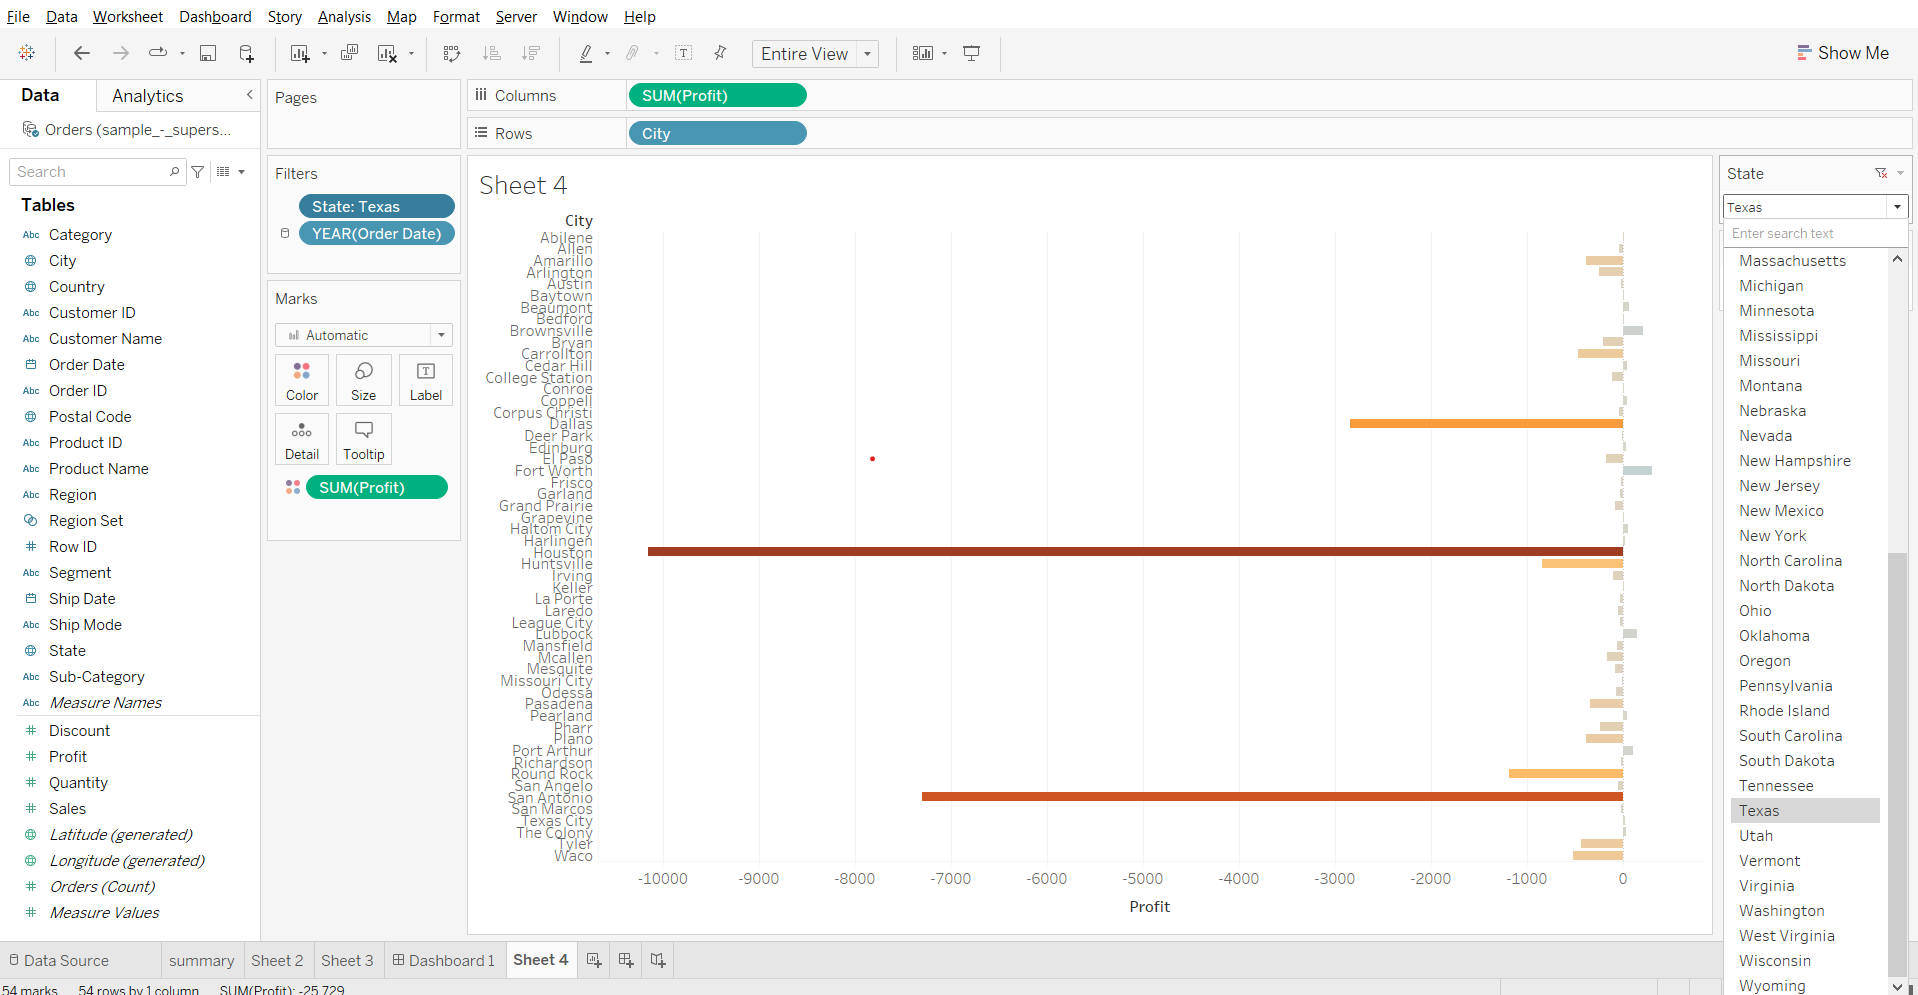
Task: Click the Swap Rows and Columns icon
Action: pos(452,54)
